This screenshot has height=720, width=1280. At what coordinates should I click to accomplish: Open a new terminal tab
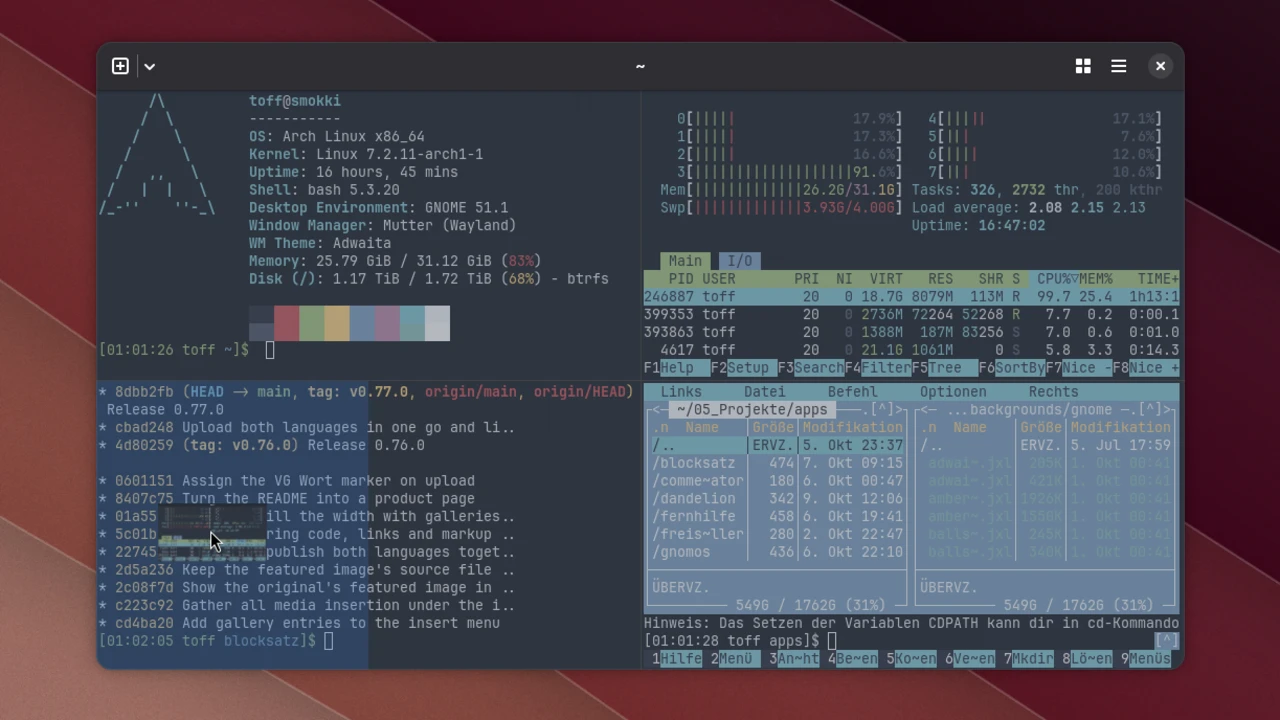[x=120, y=66]
